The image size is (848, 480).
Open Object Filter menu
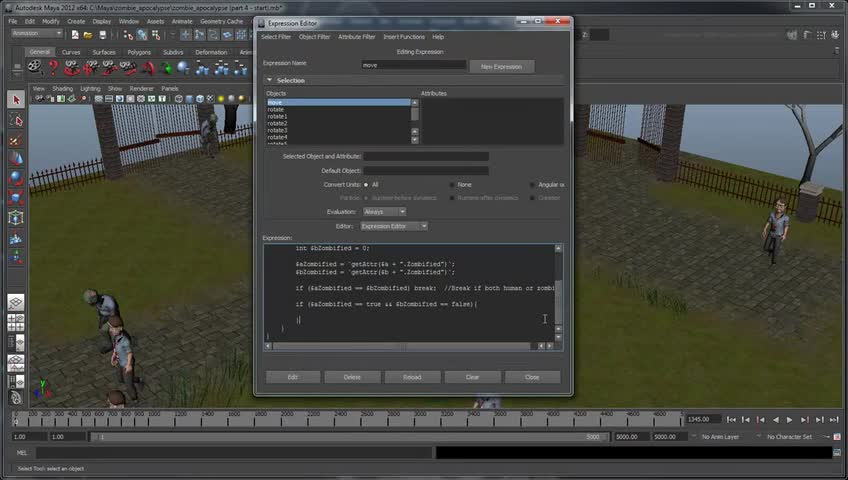314,37
